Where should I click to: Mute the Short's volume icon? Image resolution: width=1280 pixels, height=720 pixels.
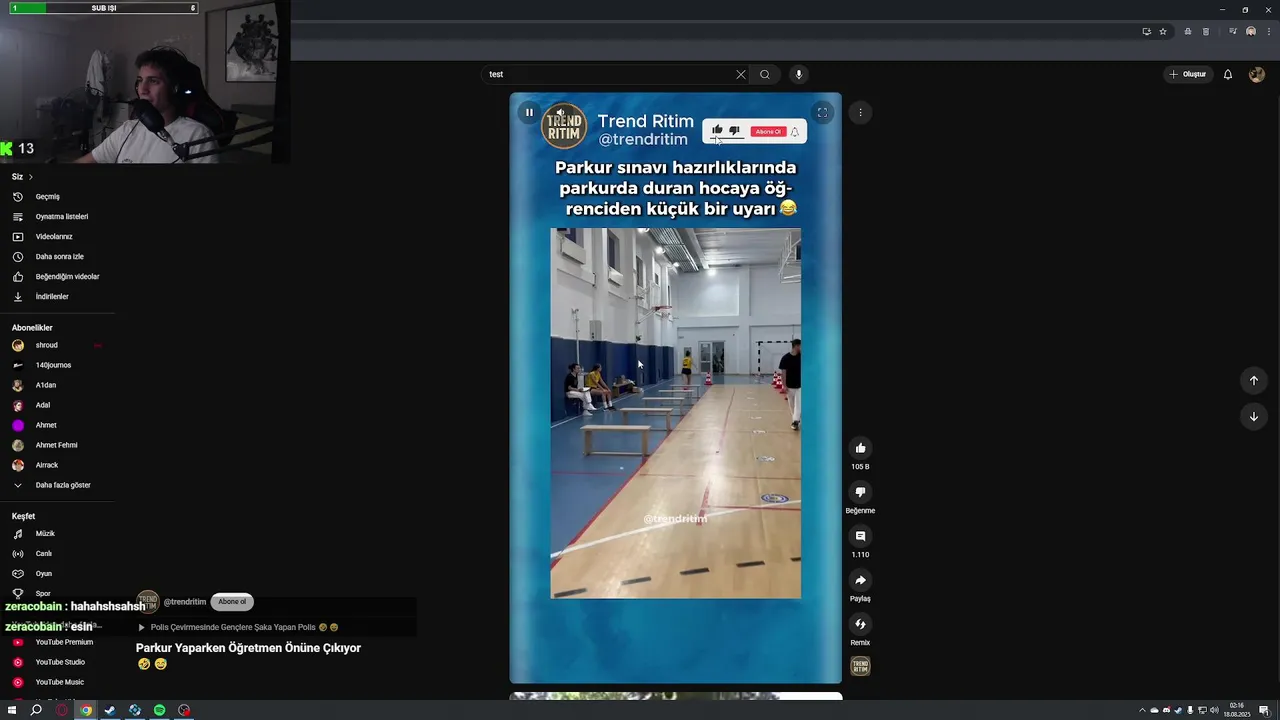(560, 112)
